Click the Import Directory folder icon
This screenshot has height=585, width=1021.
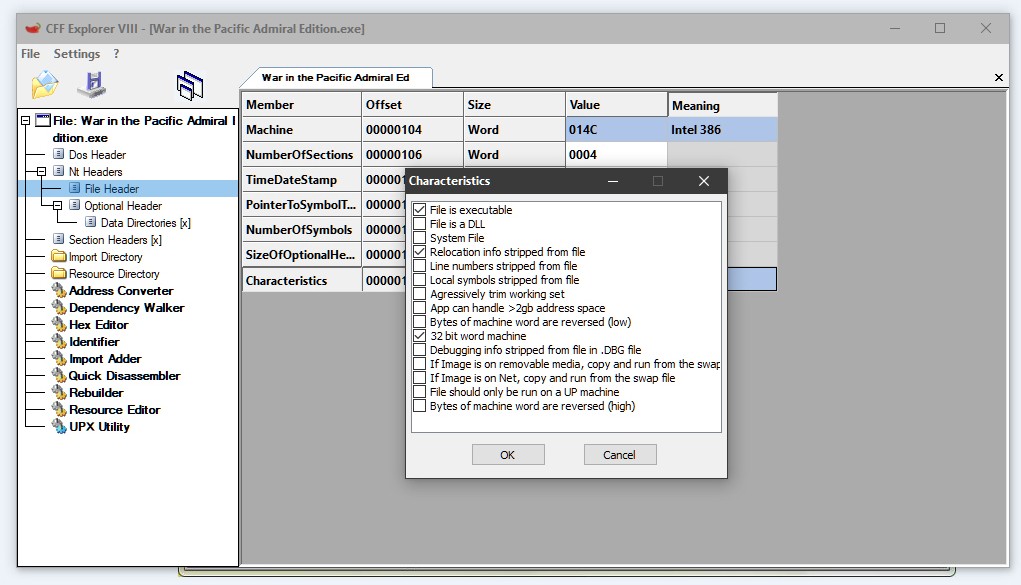point(59,256)
